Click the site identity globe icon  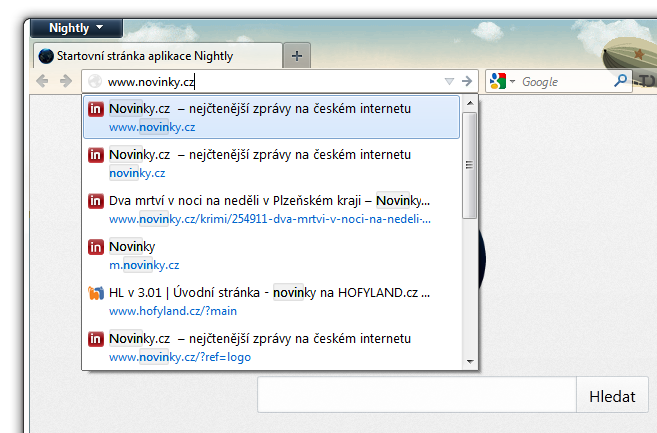[95, 81]
